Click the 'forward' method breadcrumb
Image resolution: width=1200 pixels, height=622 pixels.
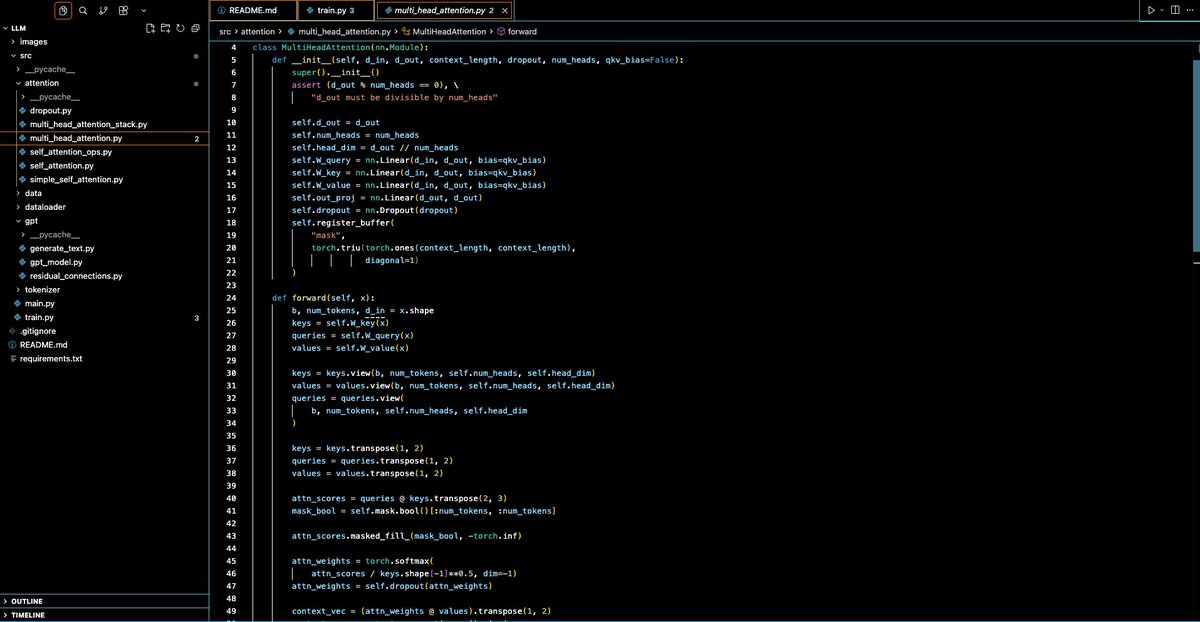point(518,32)
